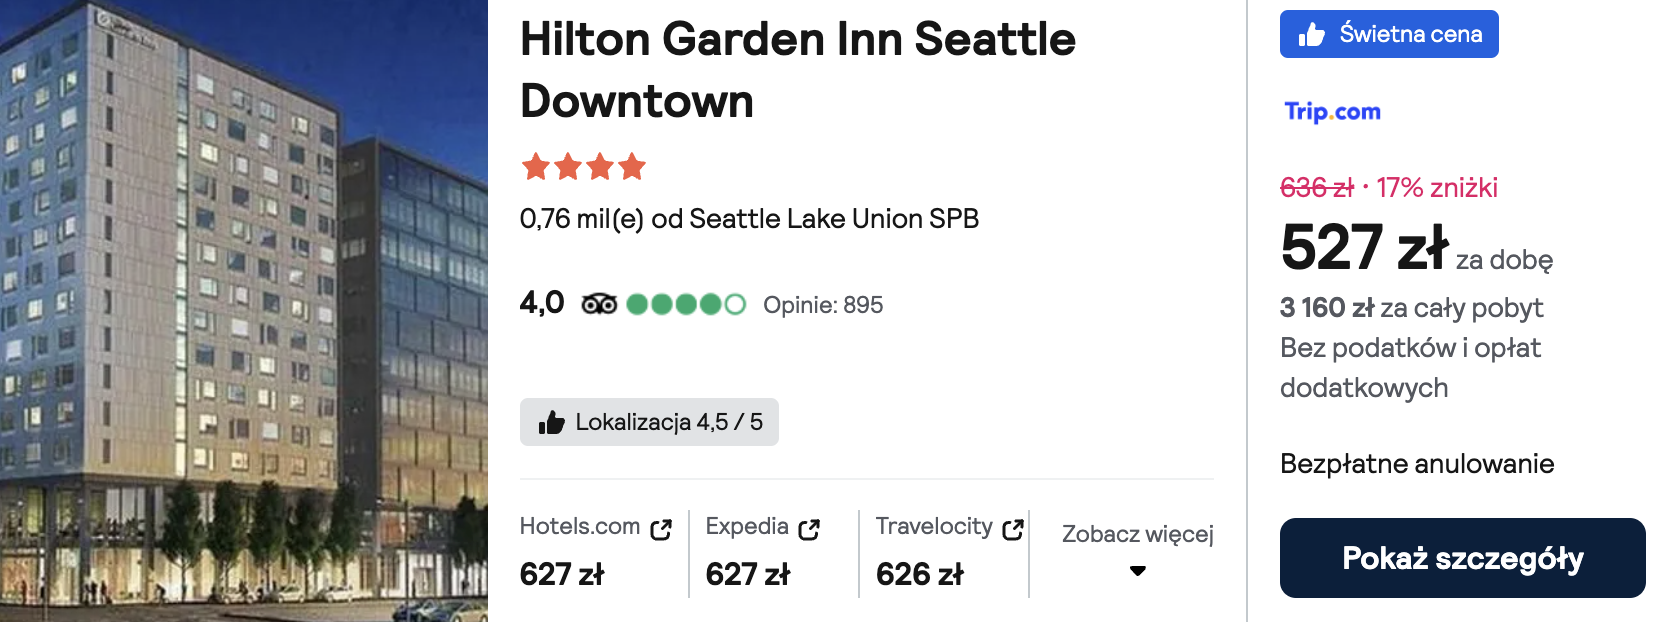Click the Opinie: 895 reviews count
The width and height of the screenshot is (1662, 622).
pyautogui.click(x=823, y=305)
